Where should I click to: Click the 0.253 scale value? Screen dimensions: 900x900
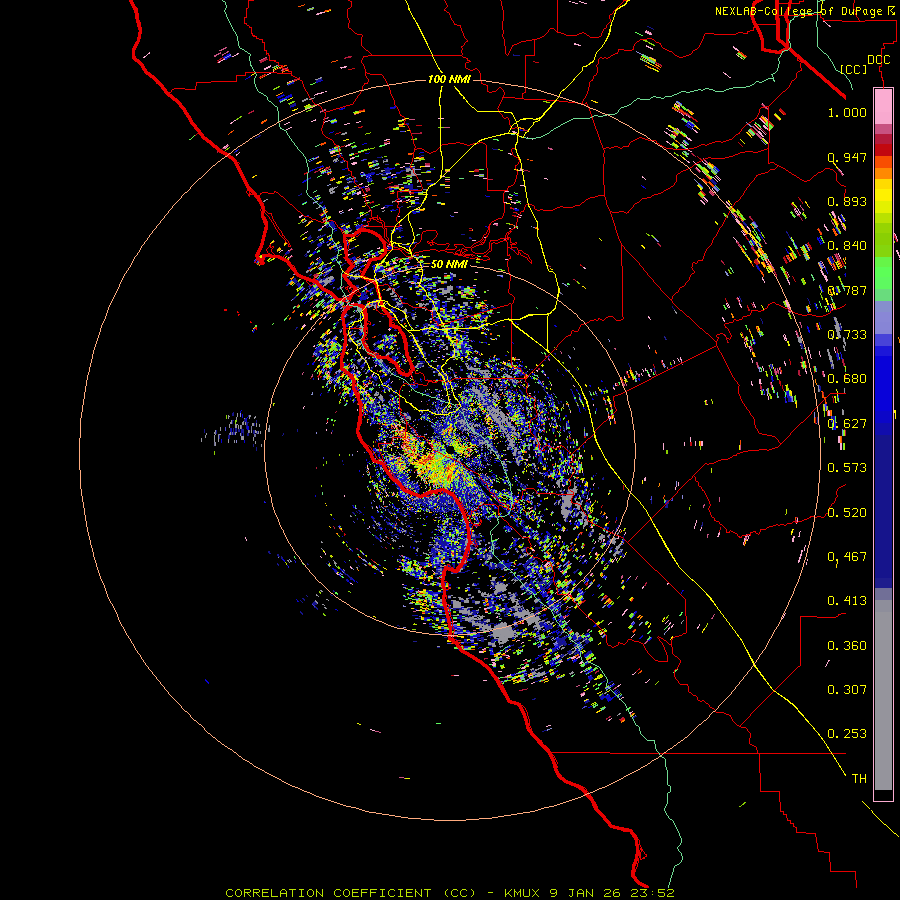(847, 734)
